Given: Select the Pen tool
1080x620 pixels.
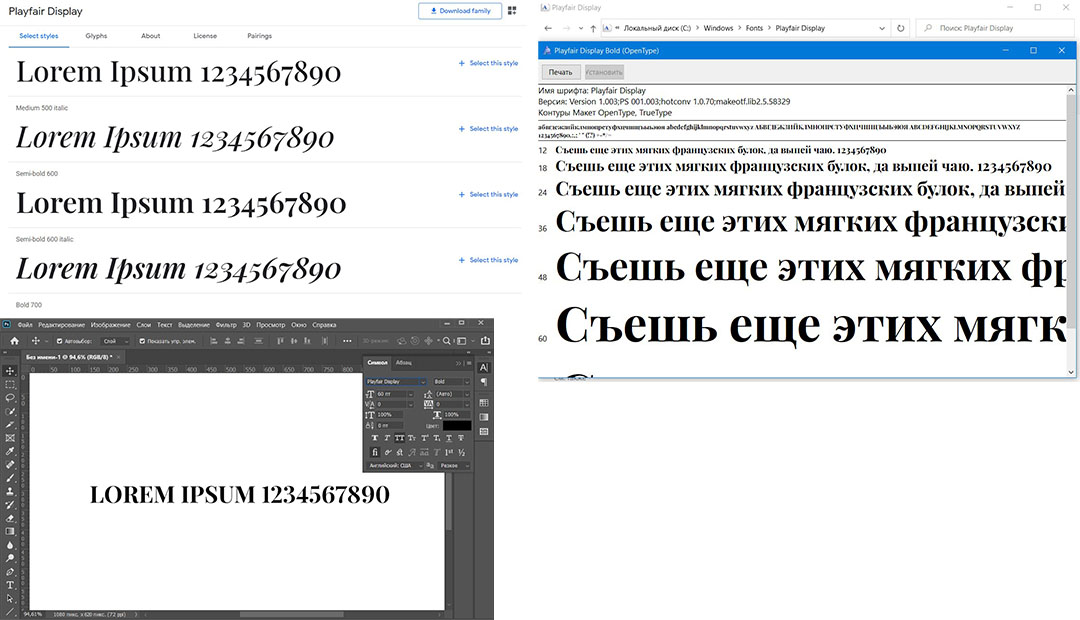Looking at the screenshot, I should click(x=10, y=572).
